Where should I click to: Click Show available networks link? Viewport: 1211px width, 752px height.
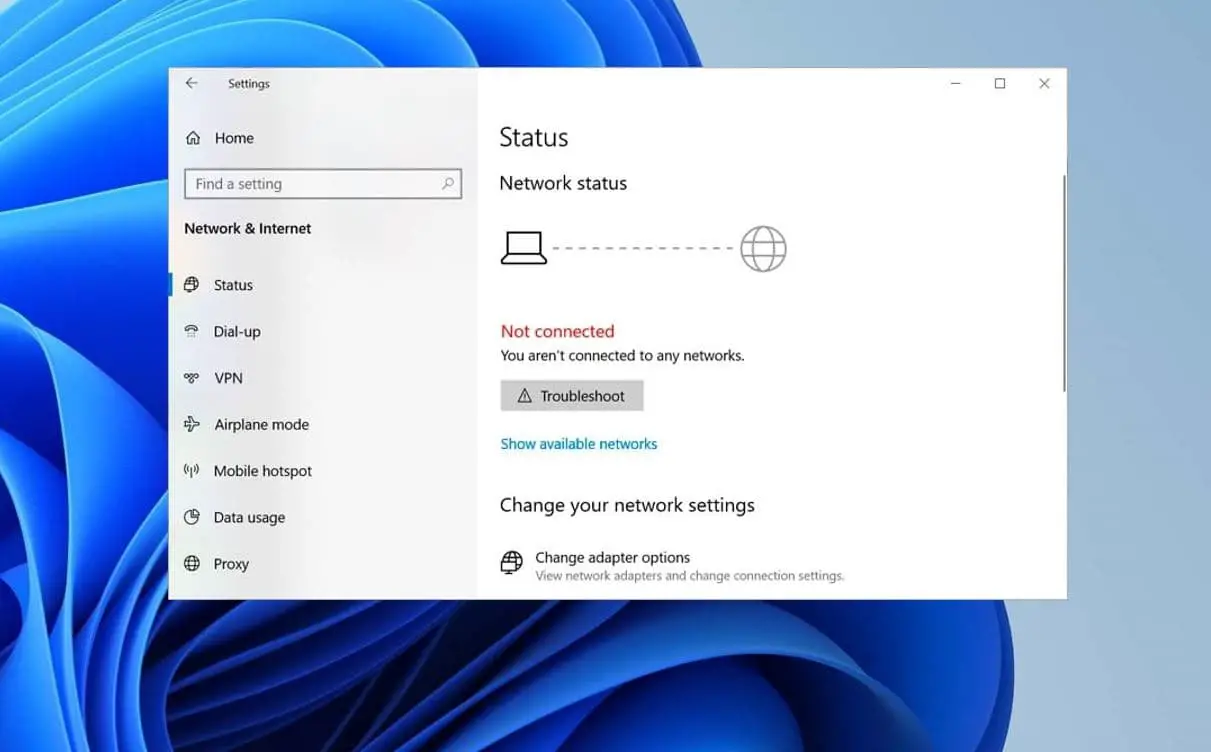tap(579, 444)
